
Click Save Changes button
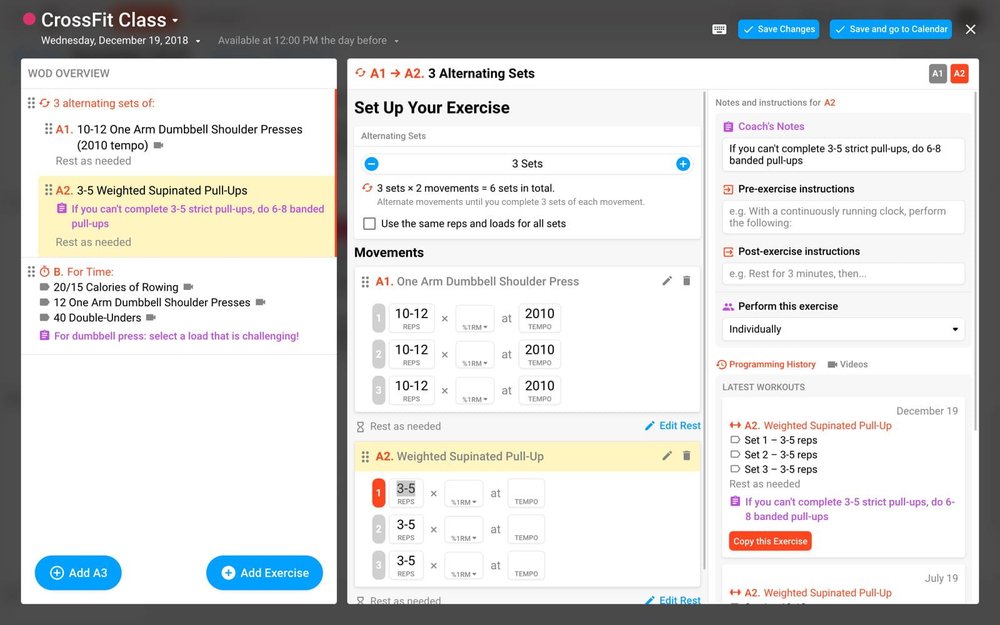pos(779,29)
